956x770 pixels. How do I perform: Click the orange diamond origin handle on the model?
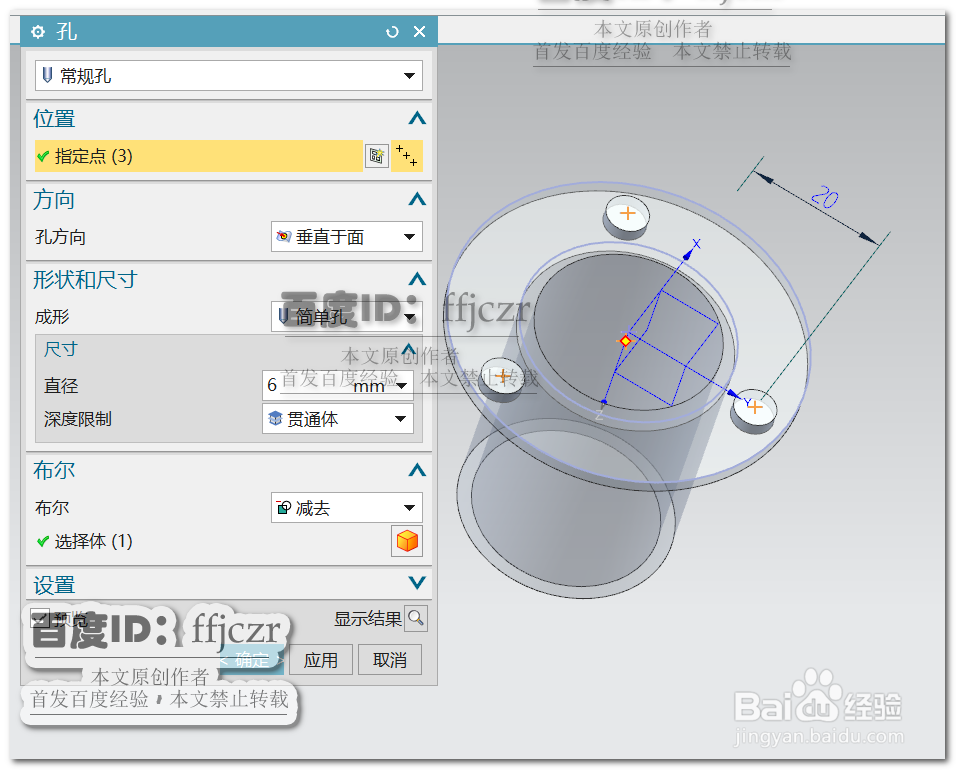[x=625, y=341]
